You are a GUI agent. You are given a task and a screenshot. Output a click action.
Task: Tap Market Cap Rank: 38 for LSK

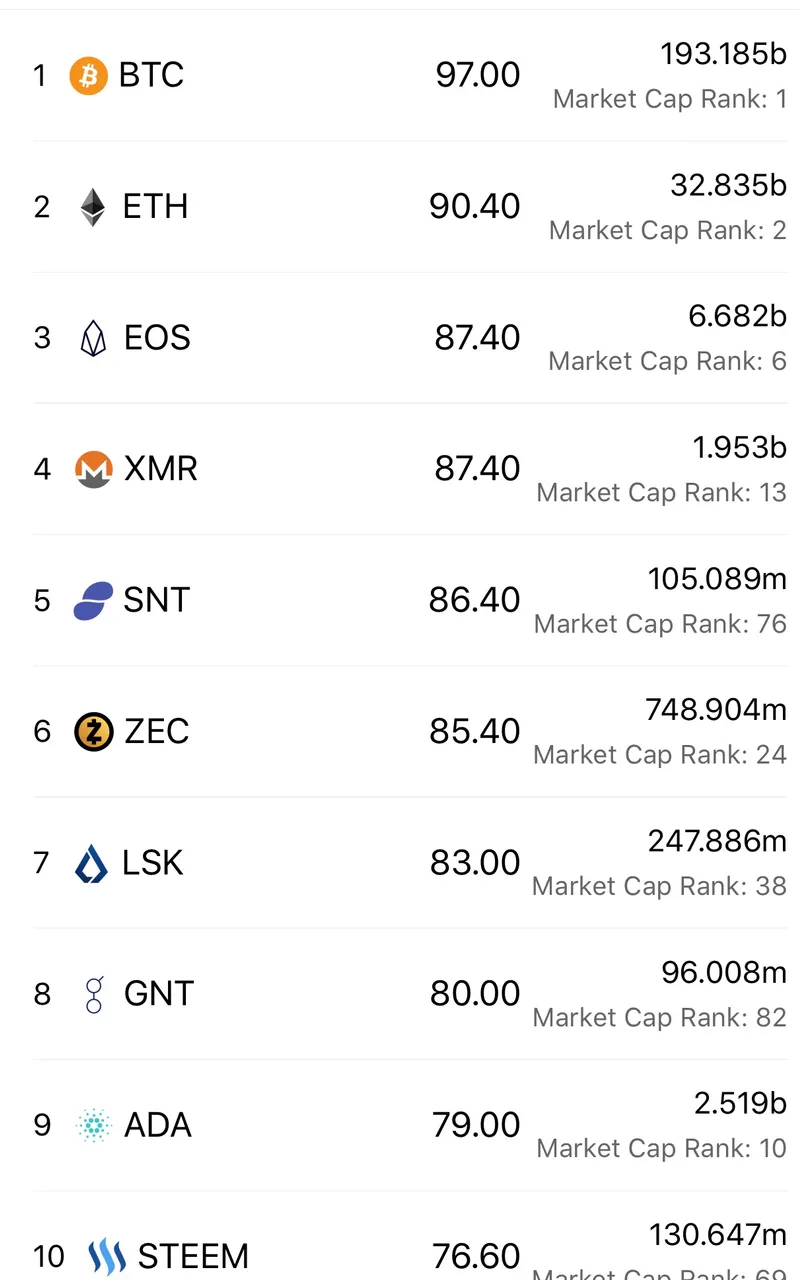click(660, 886)
